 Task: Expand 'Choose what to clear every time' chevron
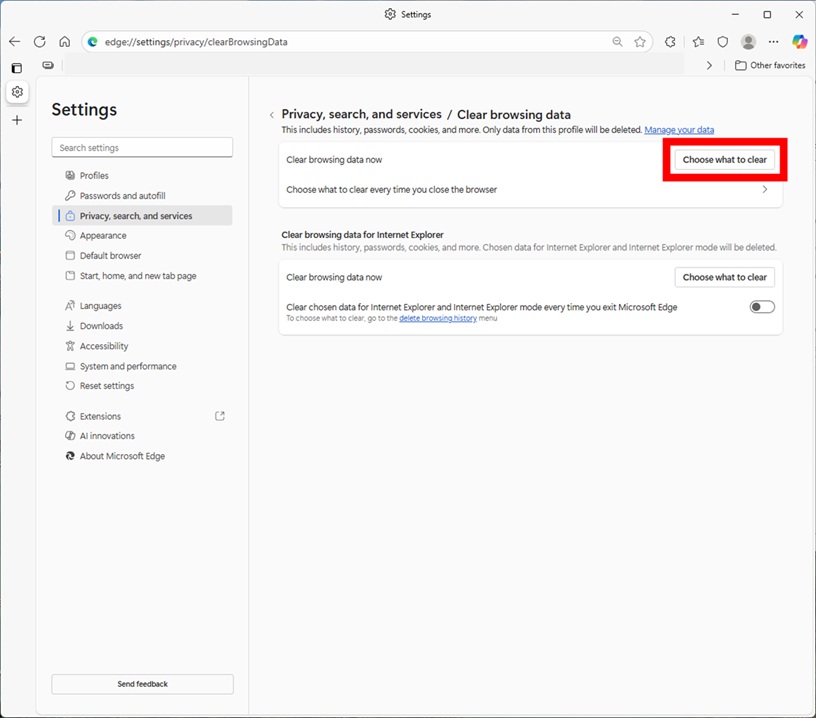tap(765, 189)
